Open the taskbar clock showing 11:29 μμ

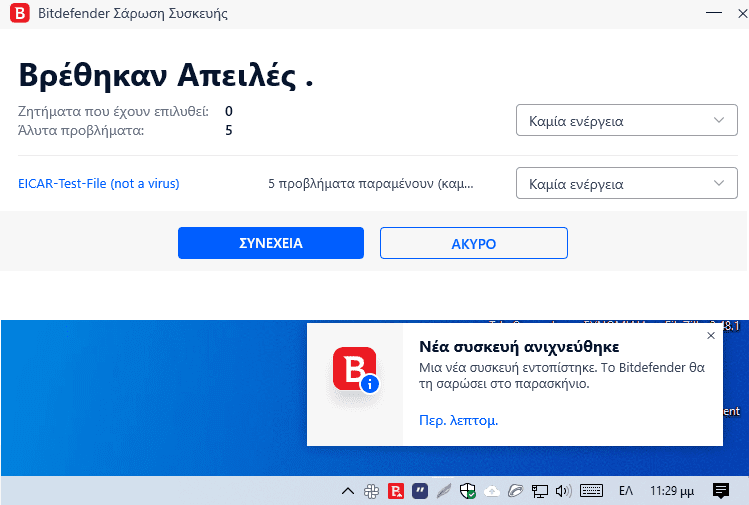pyautogui.click(x=672, y=491)
